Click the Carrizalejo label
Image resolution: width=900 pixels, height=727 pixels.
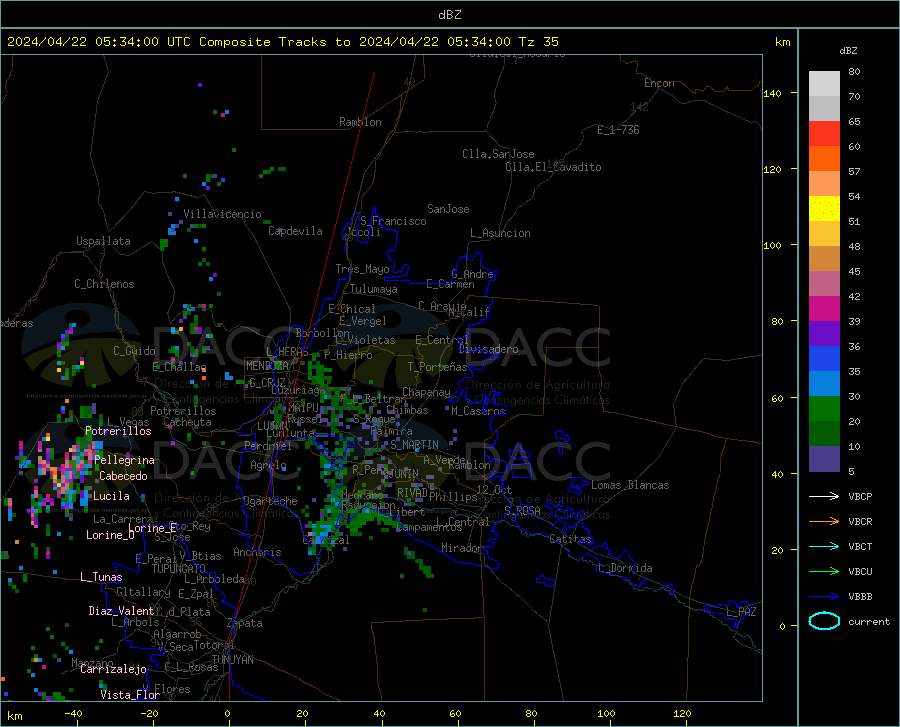[x=113, y=669]
